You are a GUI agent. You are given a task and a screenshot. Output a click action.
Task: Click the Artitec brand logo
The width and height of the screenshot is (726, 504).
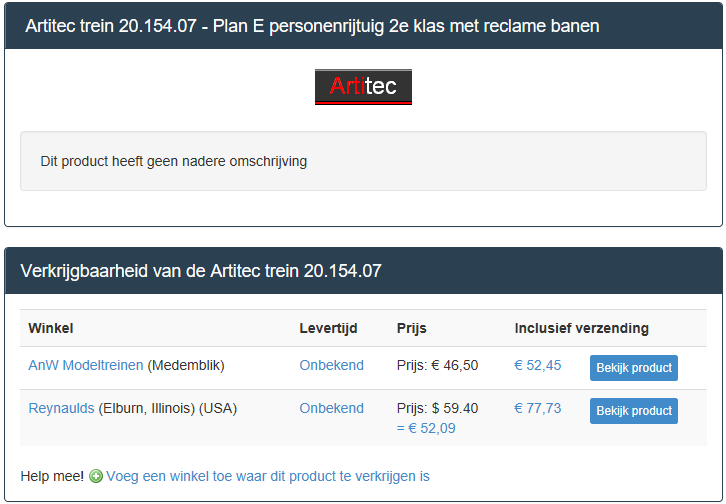click(363, 87)
